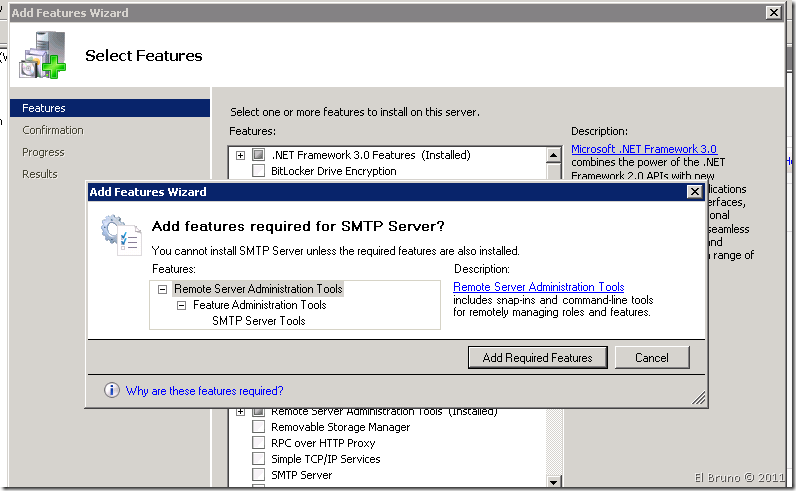Enable RPC over HTTP Proxy checkbox
Image resolution: width=796 pixels, height=491 pixels.
pyautogui.click(x=258, y=443)
